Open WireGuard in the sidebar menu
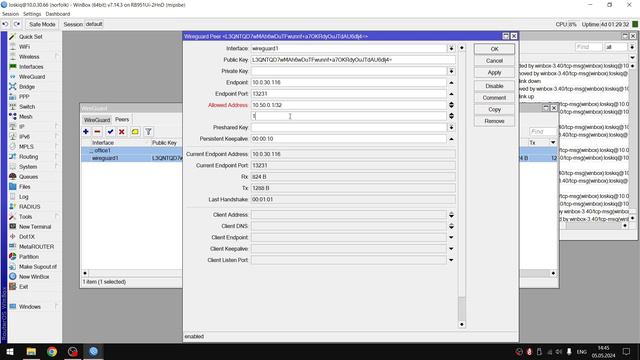This screenshot has height=360, width=640. point(32,77)
